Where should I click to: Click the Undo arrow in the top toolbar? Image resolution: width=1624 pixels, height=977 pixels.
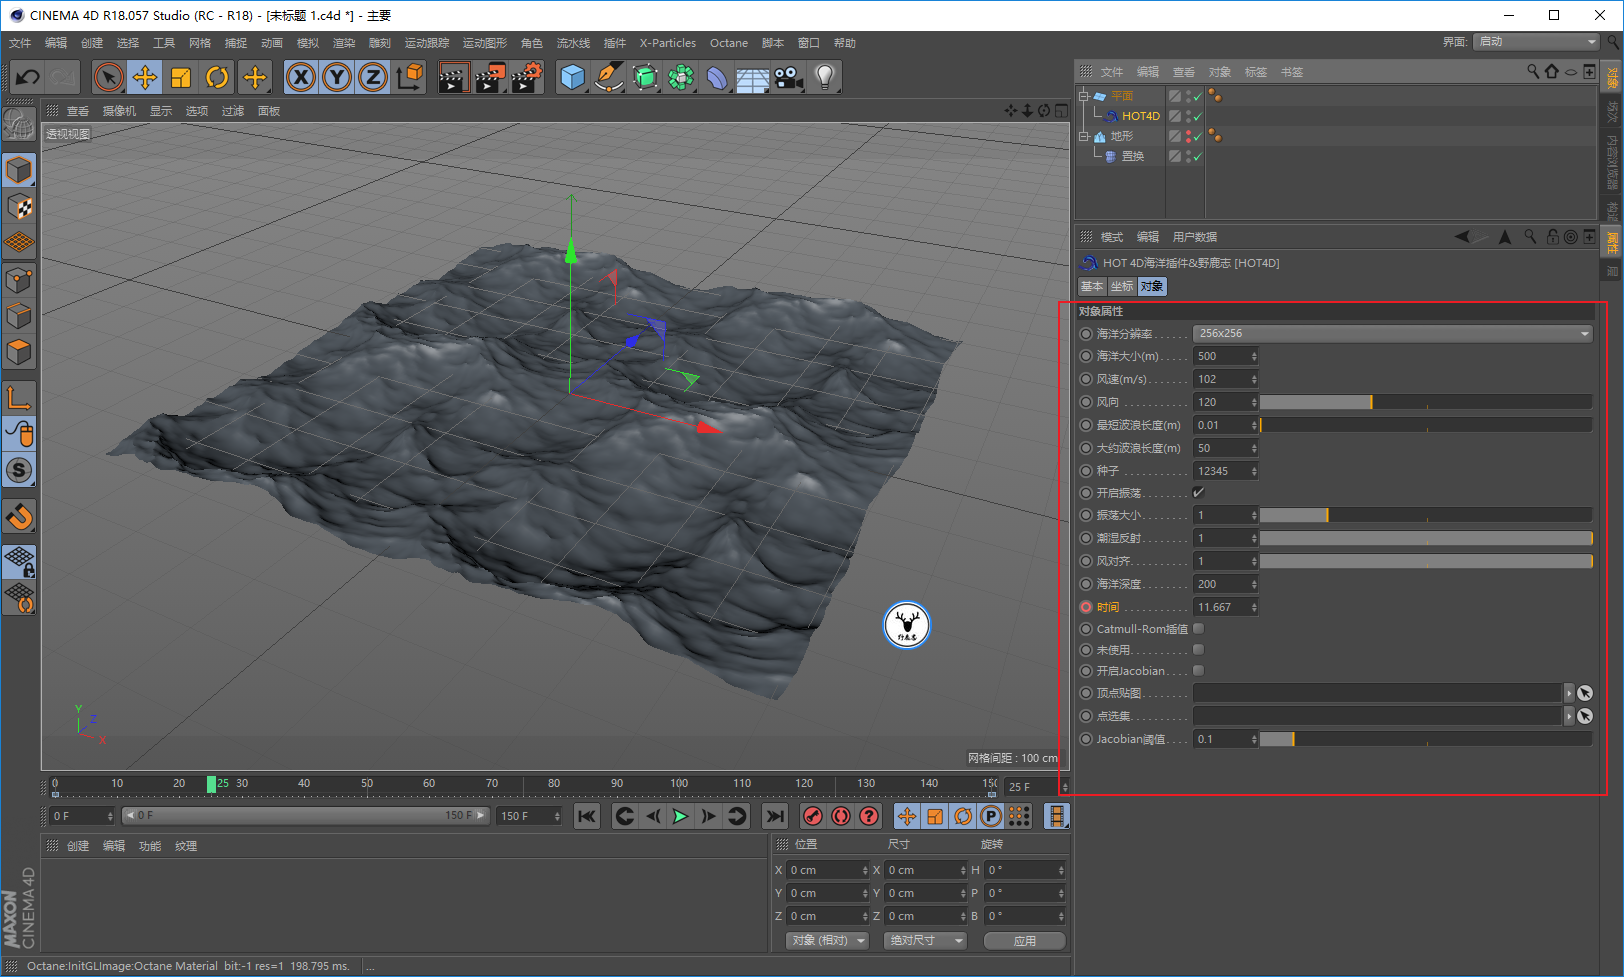click(27, 77)
